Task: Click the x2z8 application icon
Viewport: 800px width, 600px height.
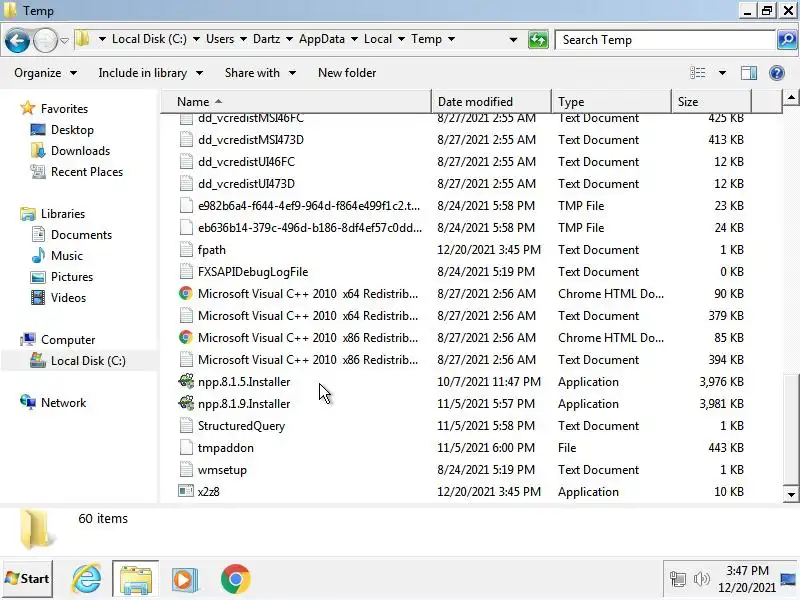Action: [186, 491]
